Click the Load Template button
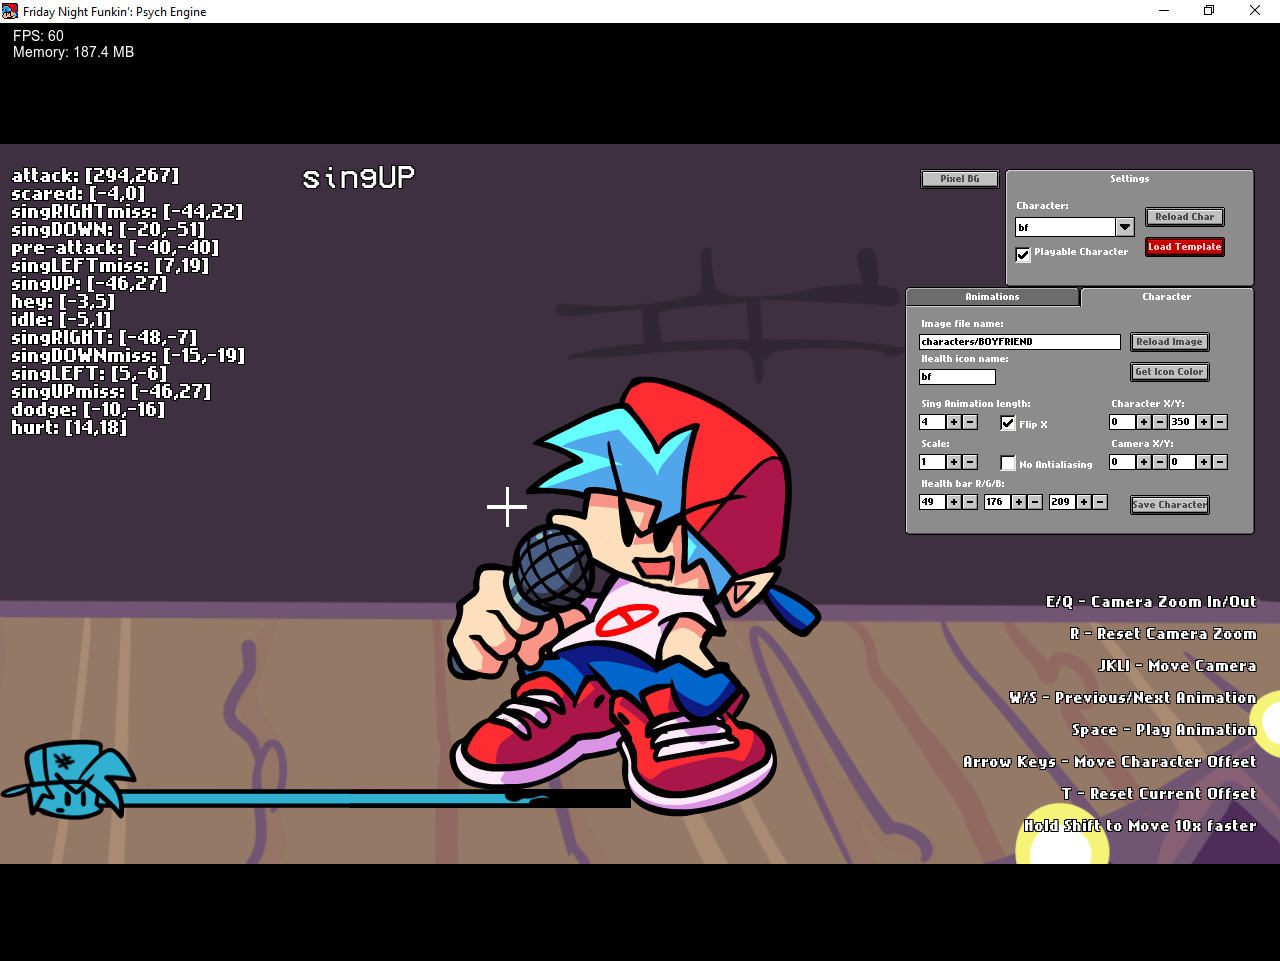This screenshot has height=961, width=1280. 1184,246
